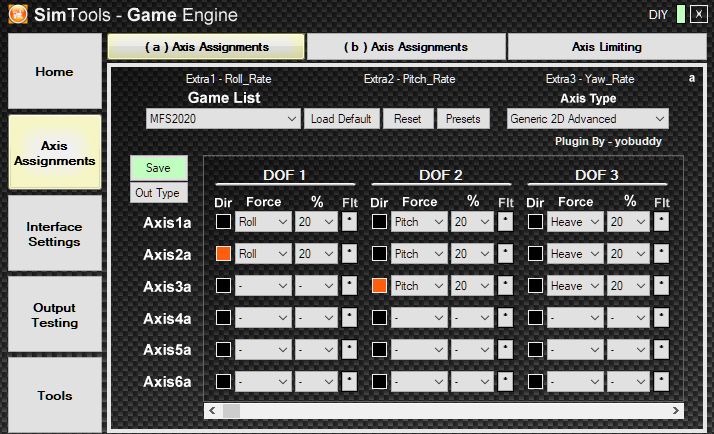Screen dimensions: 714x434
Task: Click the Flt dot button for Axis5a DOF 1
Action: pos(349,349)
